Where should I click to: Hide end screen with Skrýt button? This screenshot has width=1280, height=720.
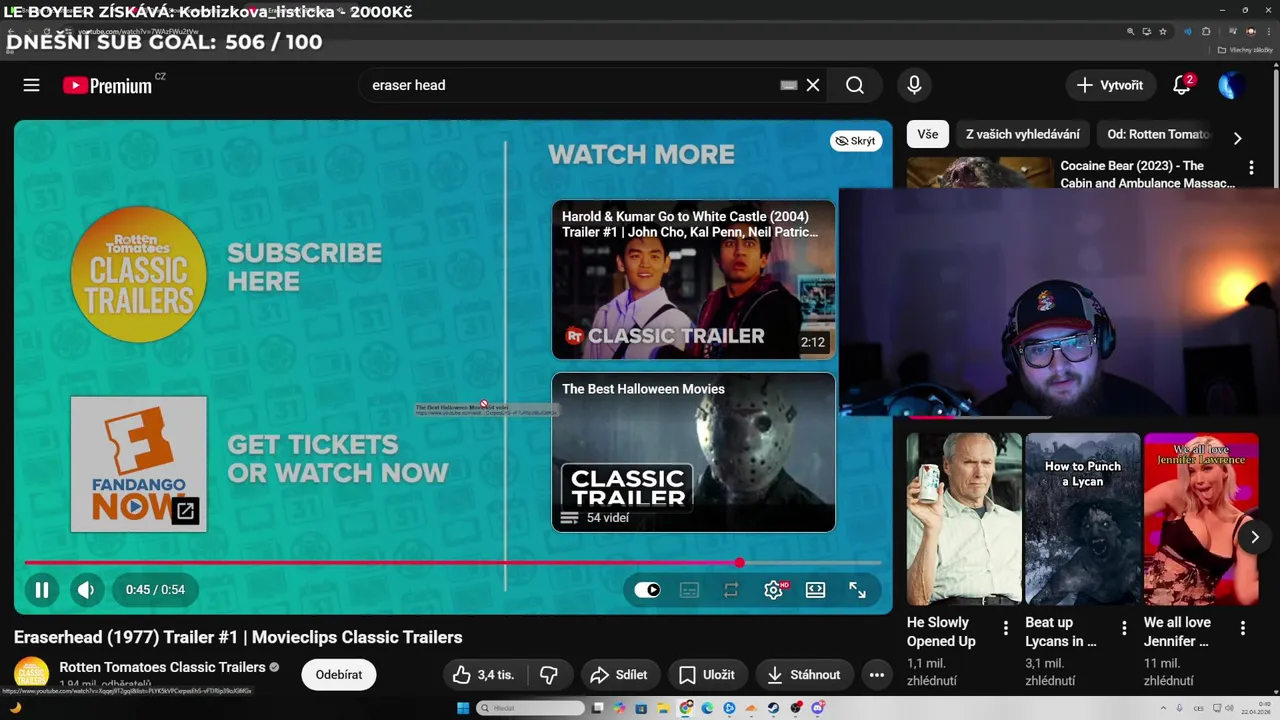856,141
